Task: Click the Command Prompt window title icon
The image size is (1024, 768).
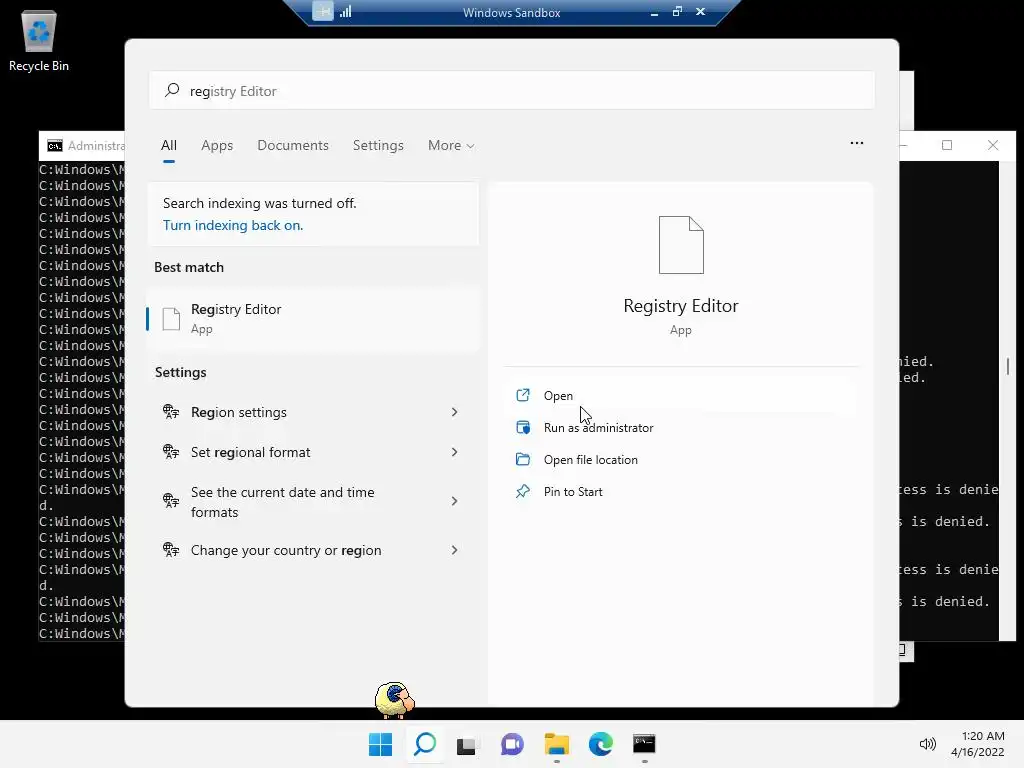Action: (55, 145)
